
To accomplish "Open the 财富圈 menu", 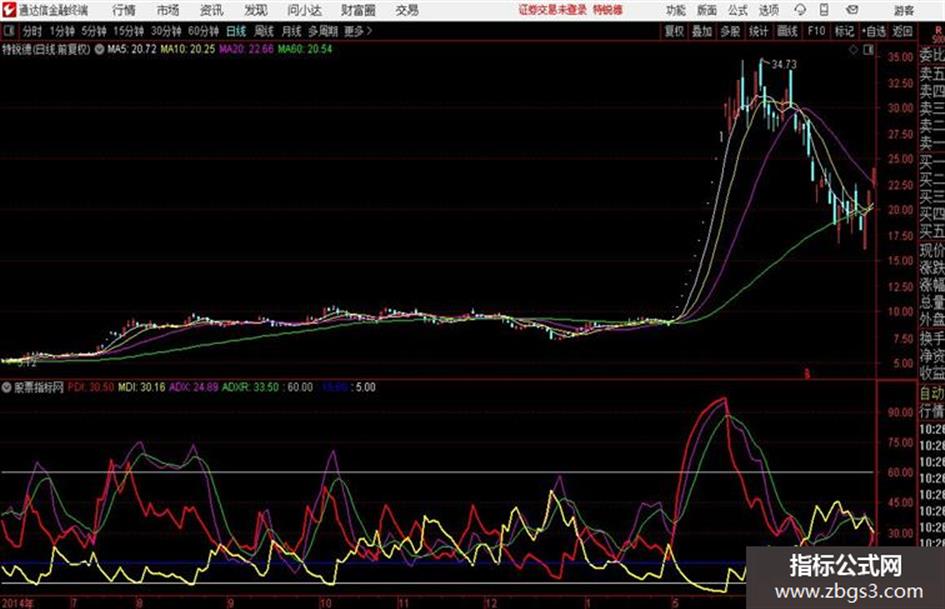I will pyautogui.click(x=358, y=10).
